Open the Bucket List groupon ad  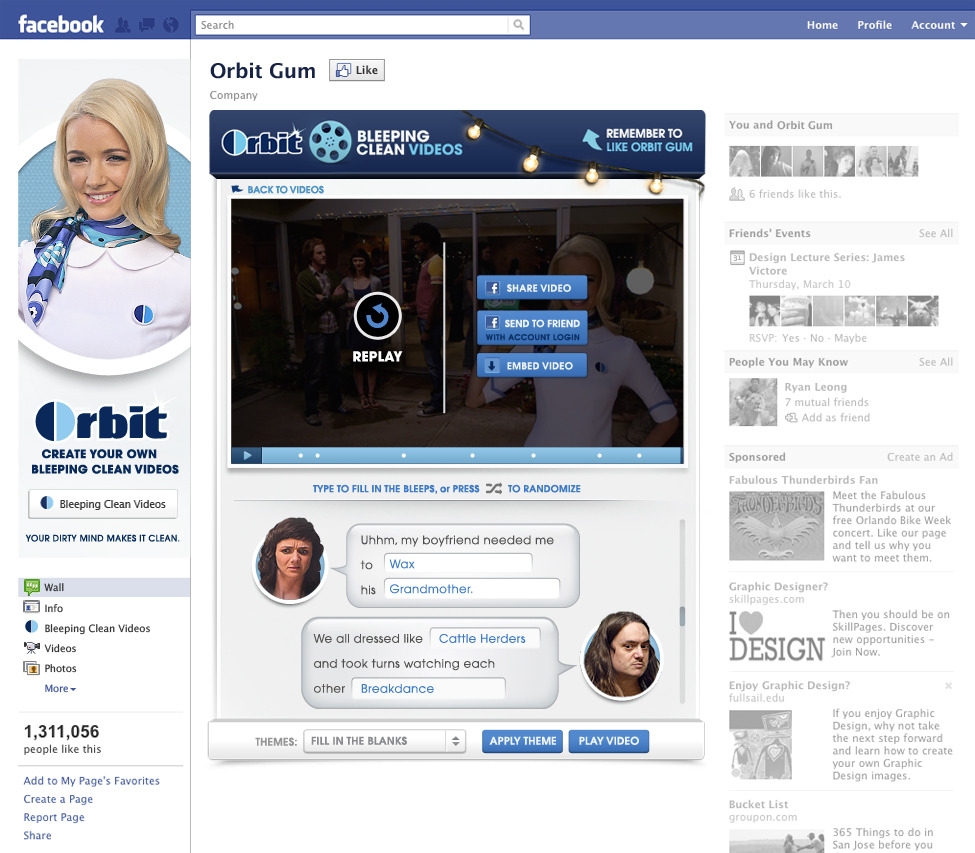click(x=758, y=804)
